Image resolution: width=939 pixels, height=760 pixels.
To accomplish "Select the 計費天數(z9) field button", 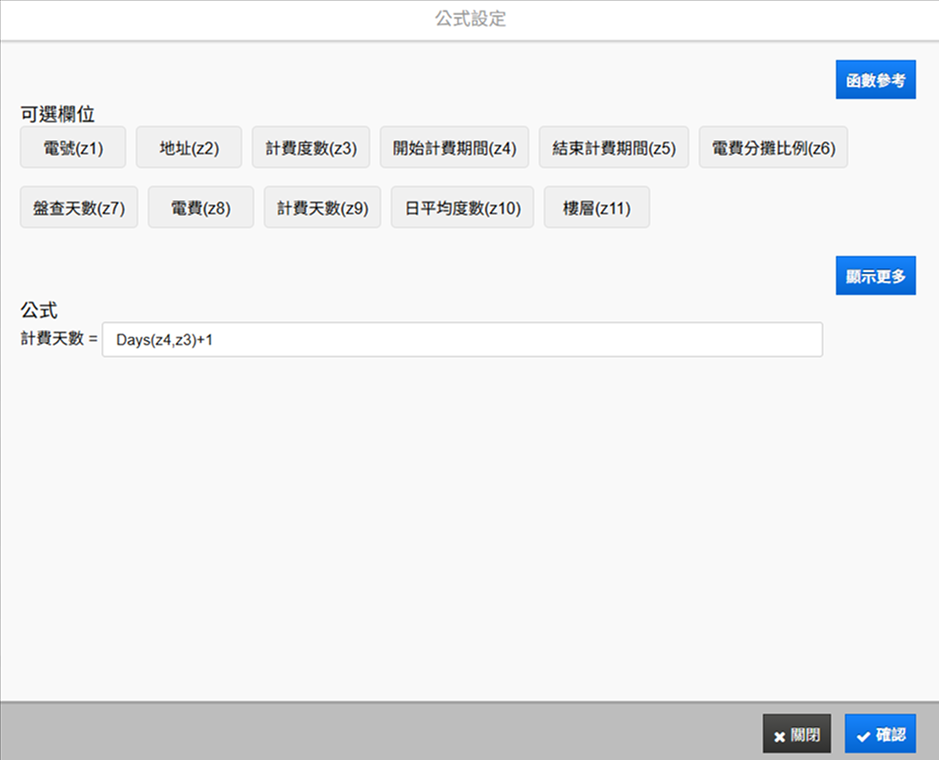I will [322, 208].
